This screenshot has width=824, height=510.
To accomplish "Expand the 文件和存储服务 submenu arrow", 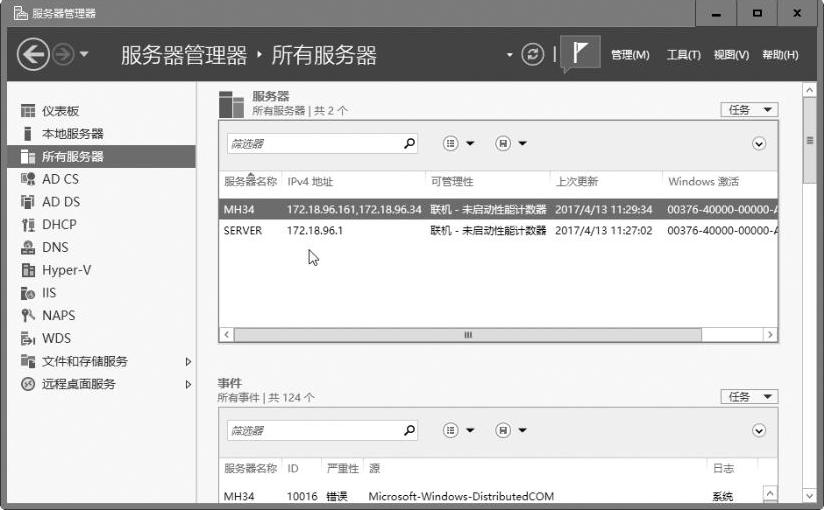I will tap(188, 361).
